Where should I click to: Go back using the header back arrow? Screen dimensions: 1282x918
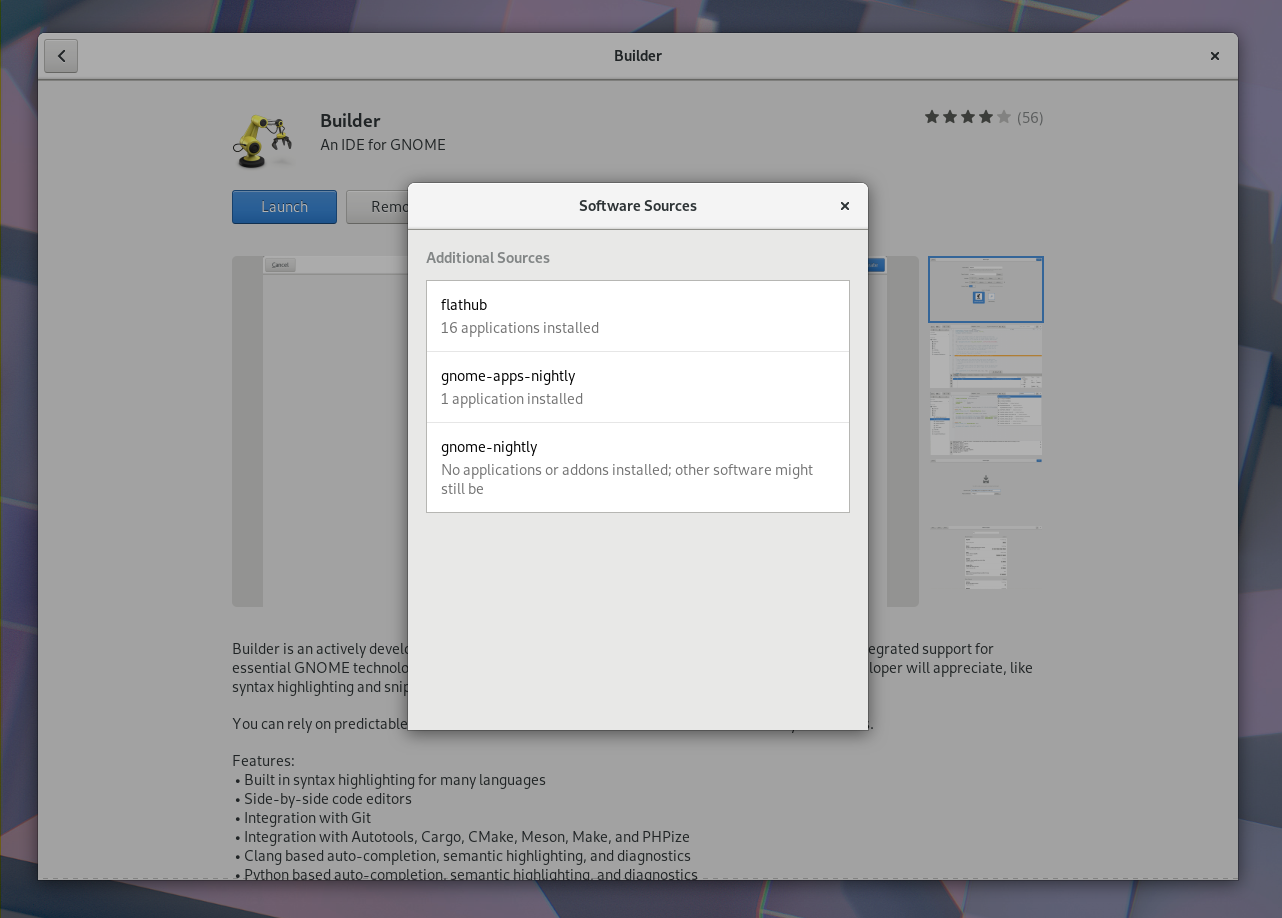pyautogui.click(x=61, y=56)
